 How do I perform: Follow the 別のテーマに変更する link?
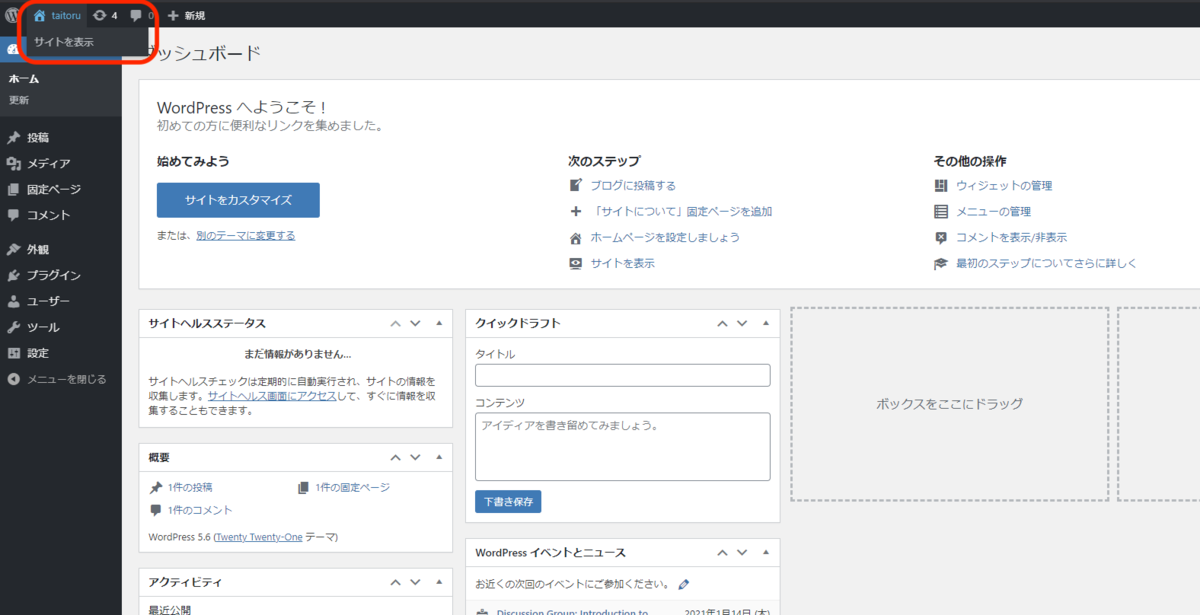pyautogui.click(x=245, y=236)
